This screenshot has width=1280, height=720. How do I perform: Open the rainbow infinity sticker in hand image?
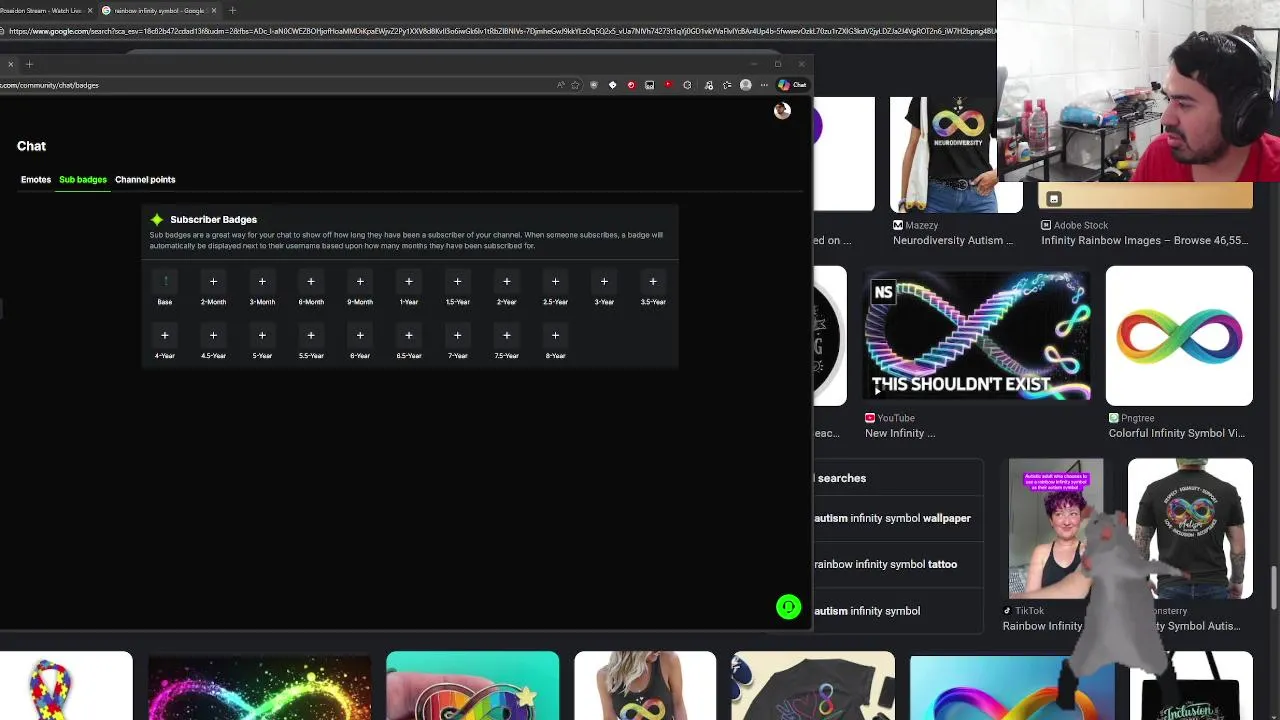click(473, 686)
